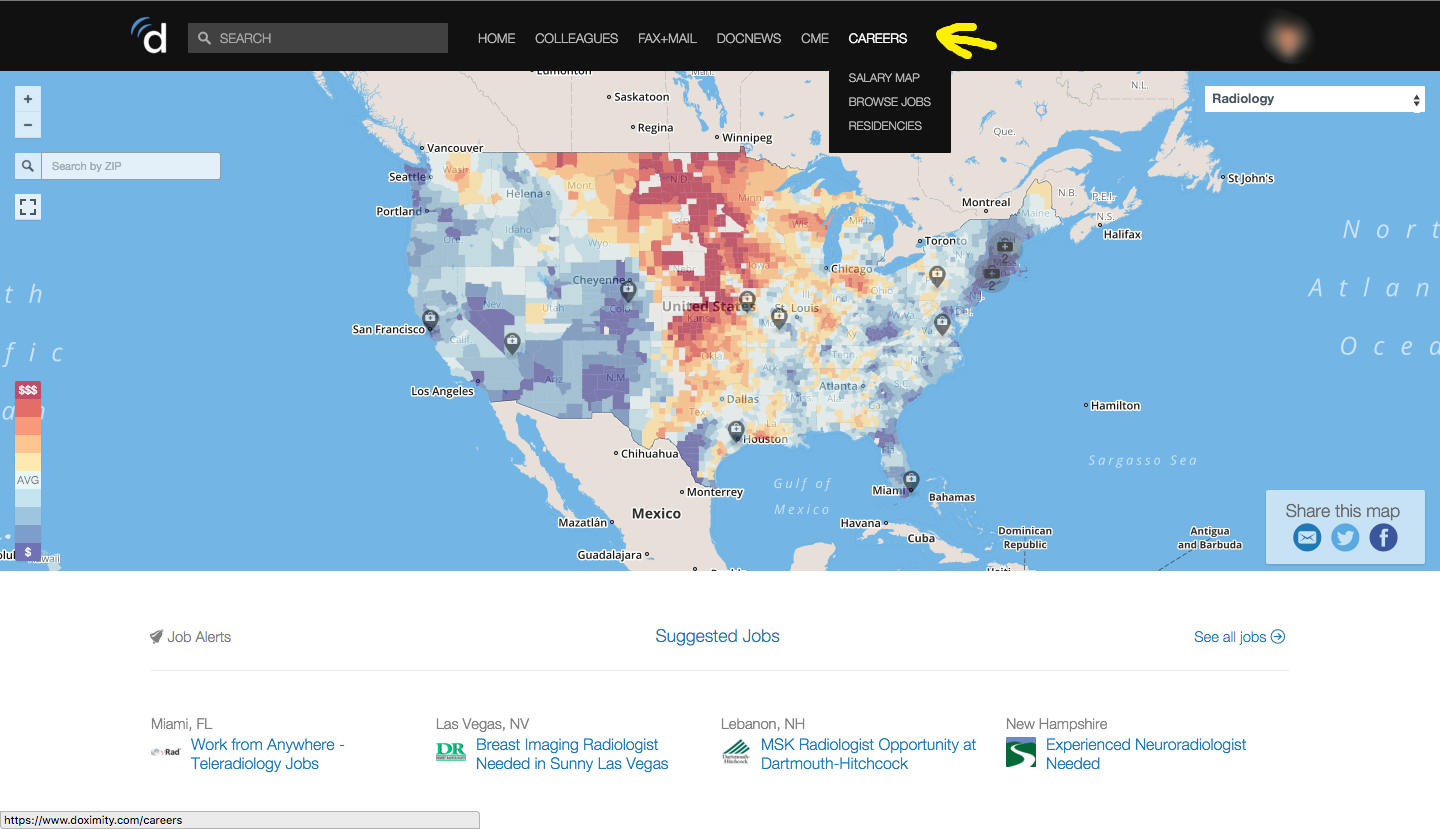Open Experienced Neuroradiologist Needed job

[1146, 754]
